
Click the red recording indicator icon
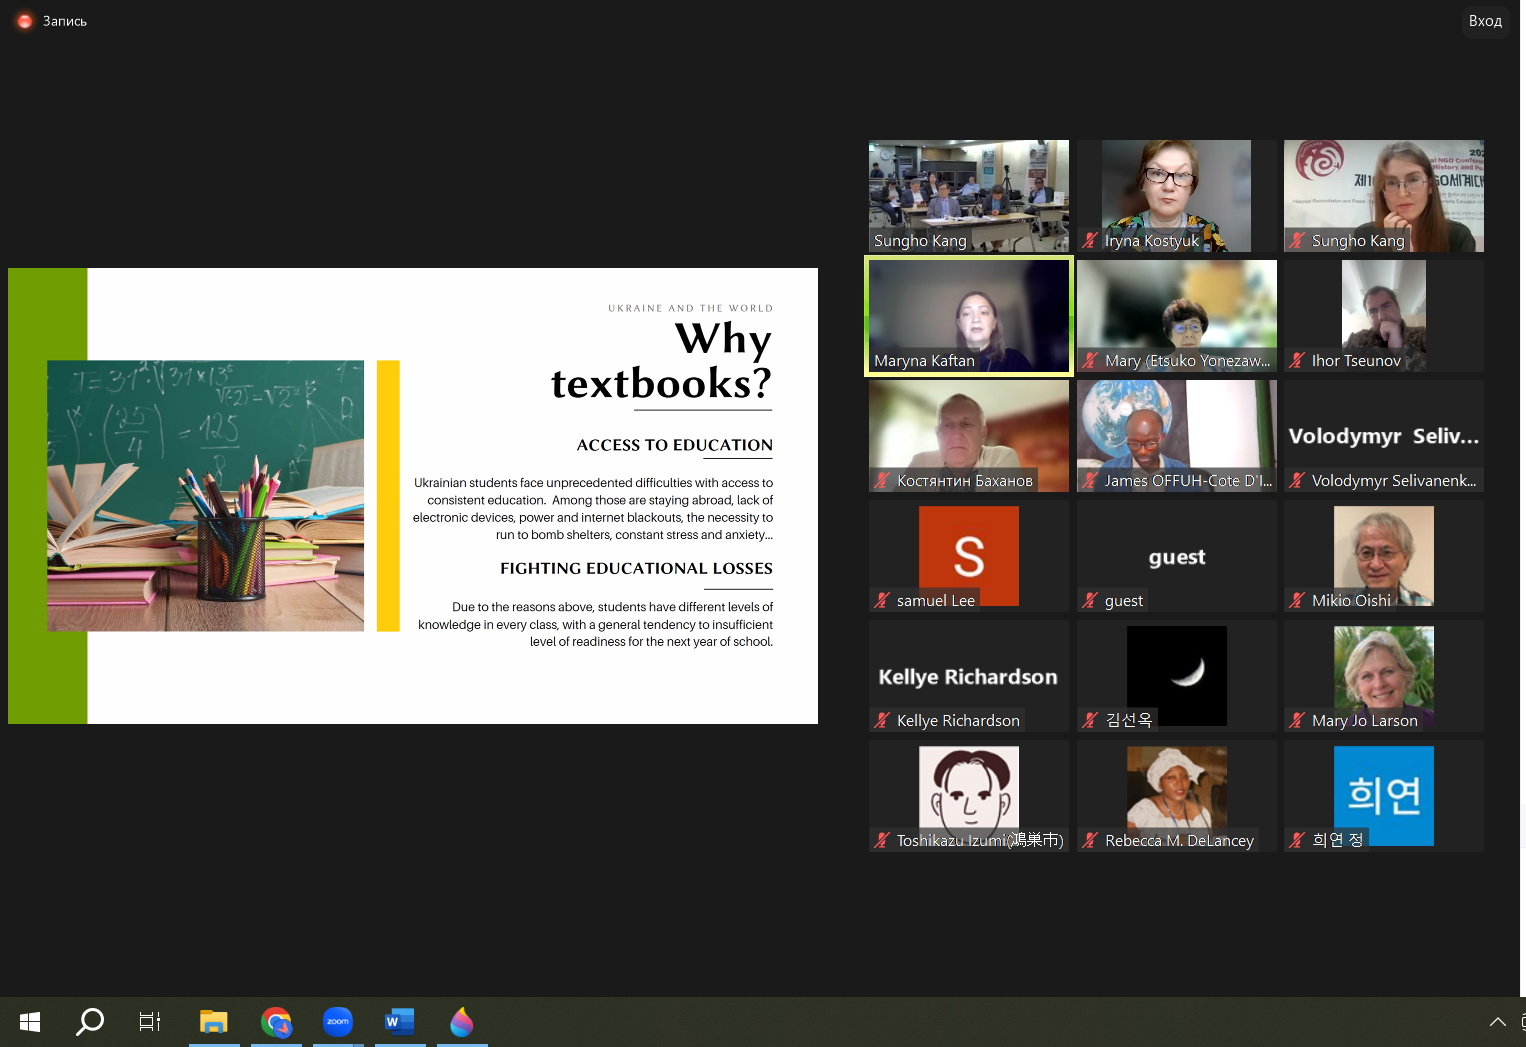click(25, 21)
